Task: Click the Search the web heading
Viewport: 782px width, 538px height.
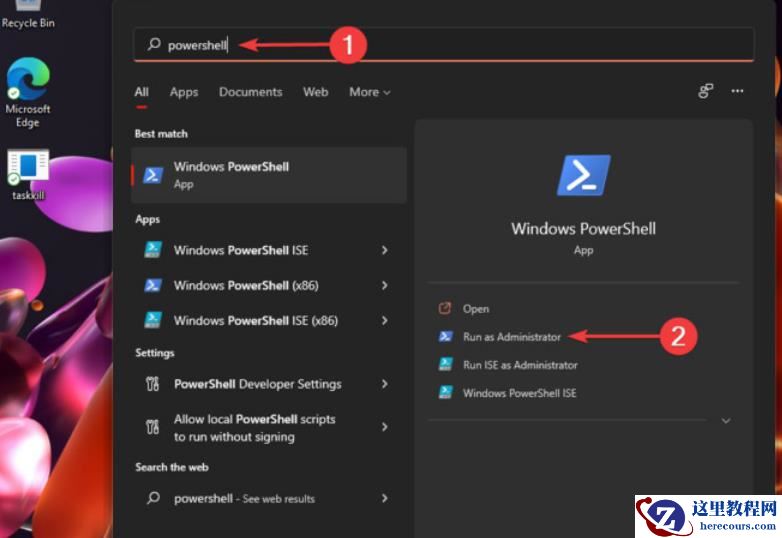Action: tap(172, 467)
